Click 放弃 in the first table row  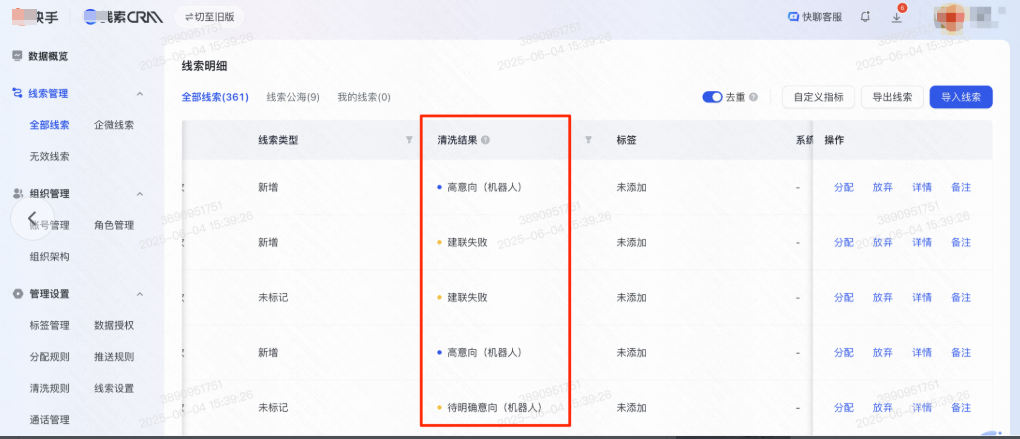883,187
